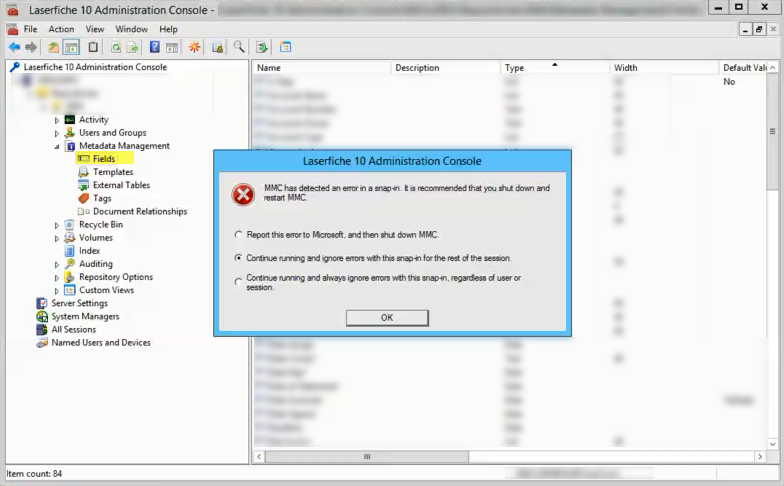Open the Action menu
784x486 pixels.
[x=61, y=29]
